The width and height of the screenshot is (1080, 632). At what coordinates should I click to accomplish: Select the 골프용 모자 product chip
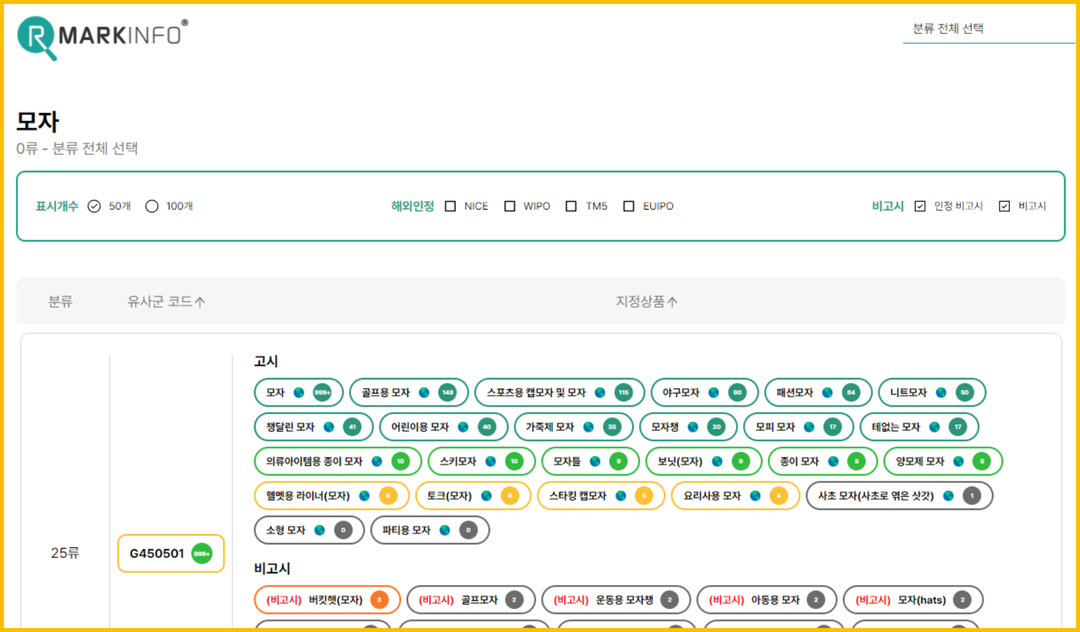[x=408, y=392]
